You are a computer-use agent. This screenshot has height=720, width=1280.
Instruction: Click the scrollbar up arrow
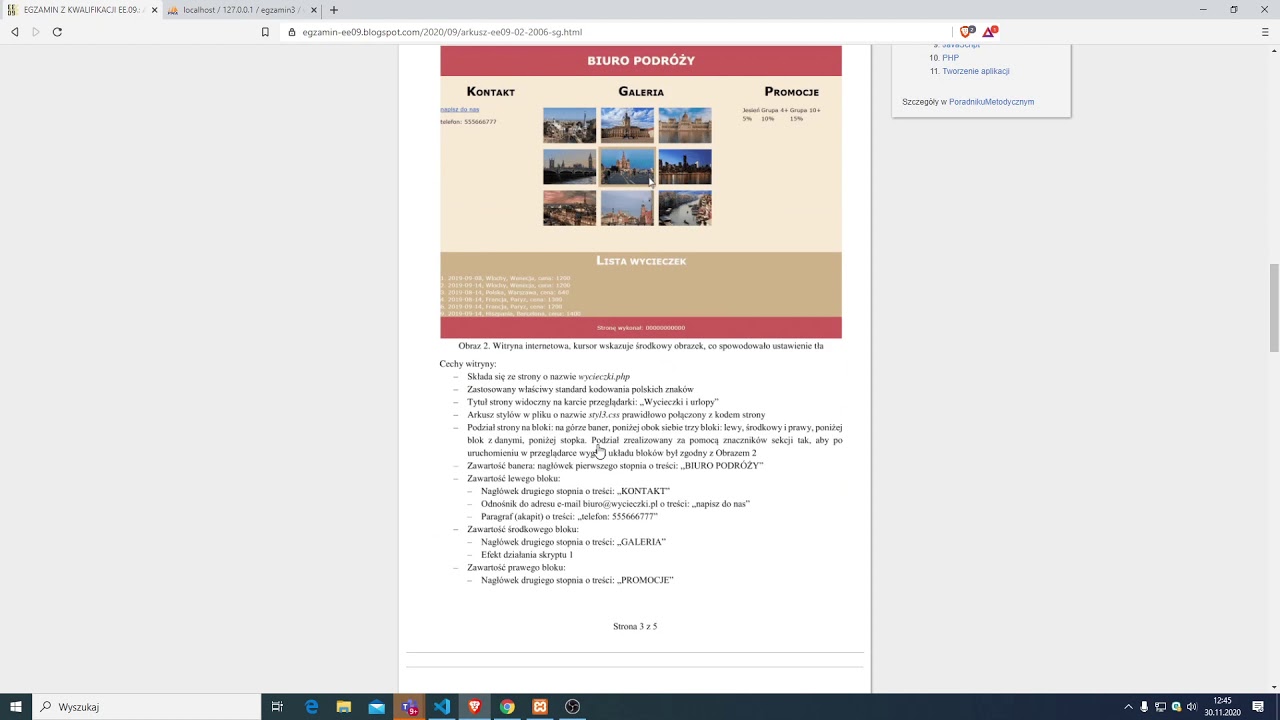coord(1274,50)
